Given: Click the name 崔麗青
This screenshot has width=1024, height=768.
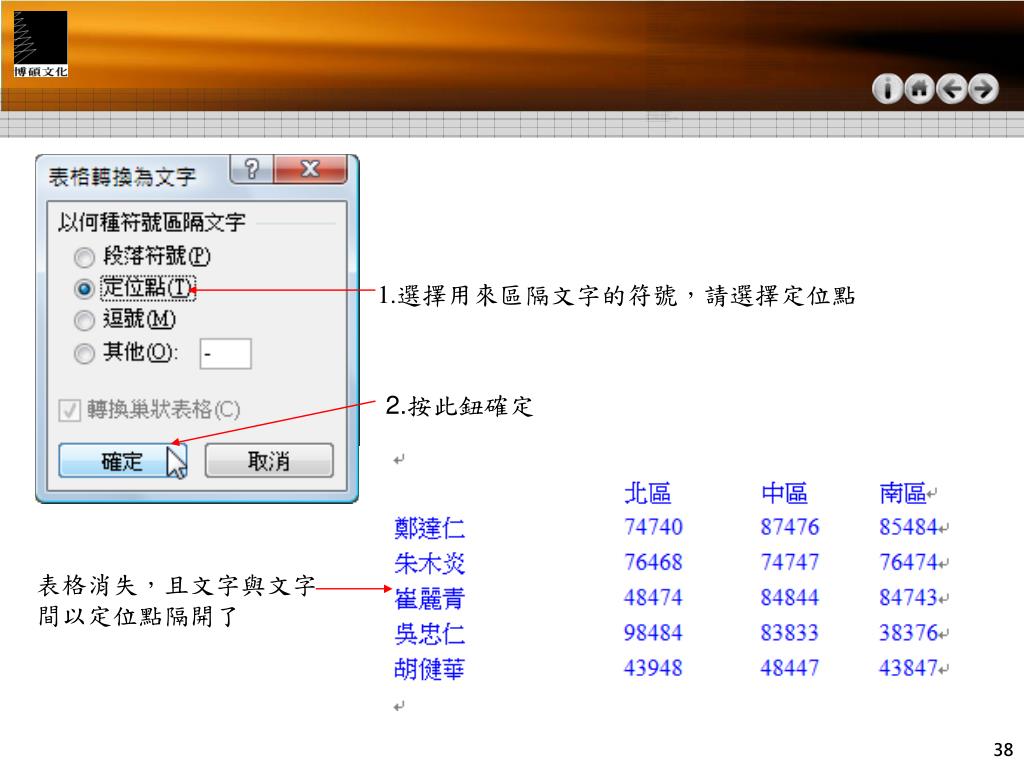Looking at the screenshot, I should [429, 598].
